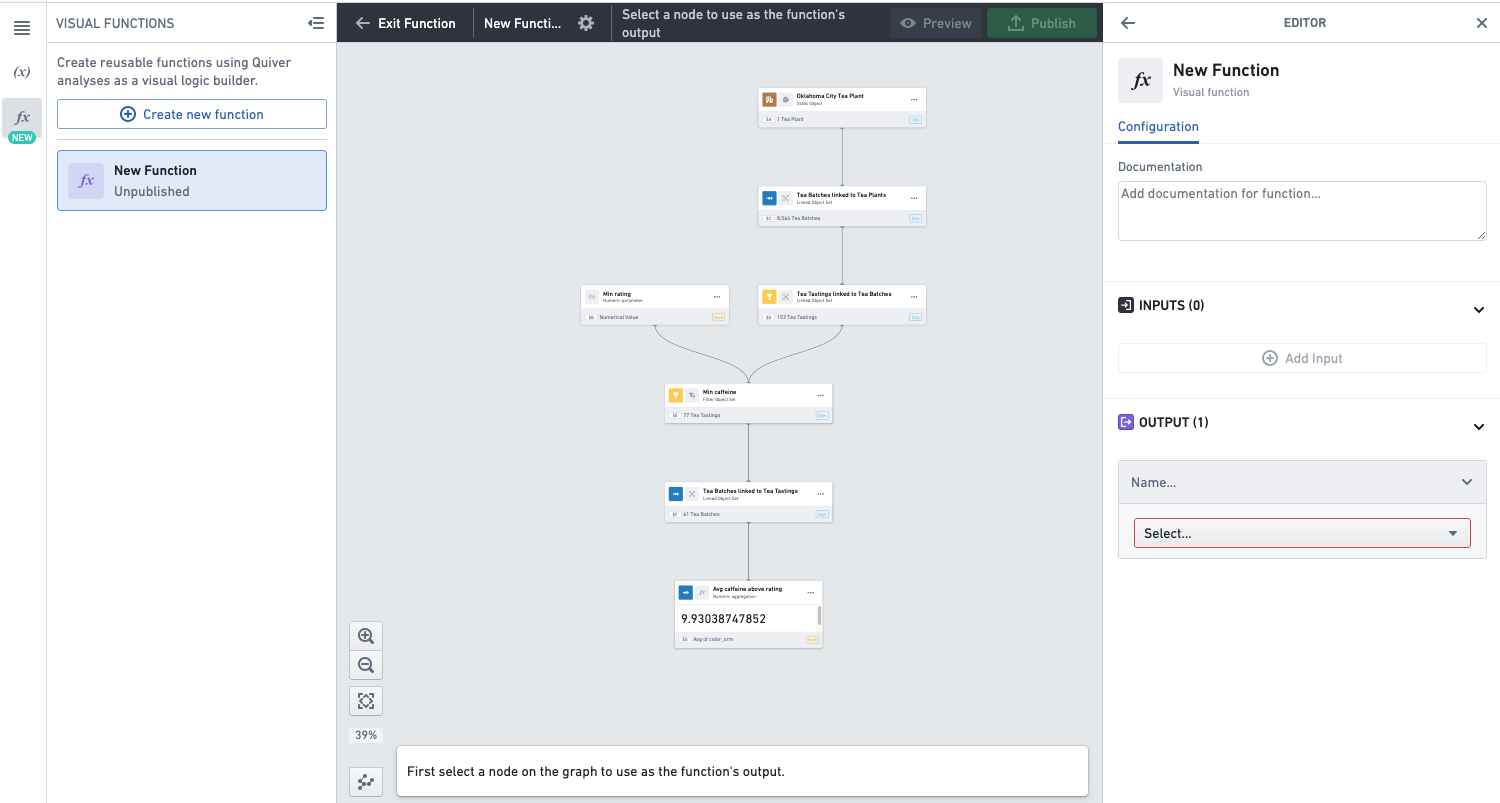The height and width of the screenshot is (803, 1500).
Task: Expand the output Name dropdown
Action: click(x=1302, y=482)
